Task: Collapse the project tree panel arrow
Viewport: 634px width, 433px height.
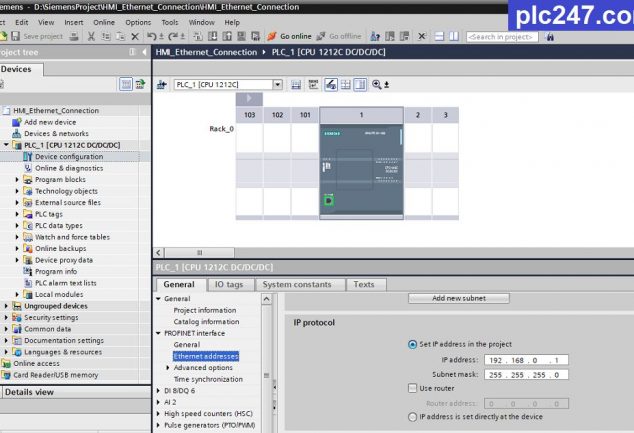Action: (144, 52)
